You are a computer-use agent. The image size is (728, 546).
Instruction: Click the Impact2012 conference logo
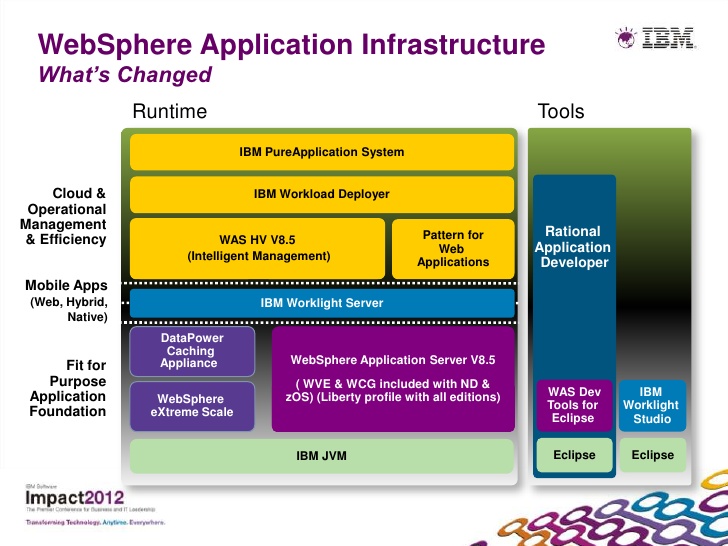[x=75, y=498]
